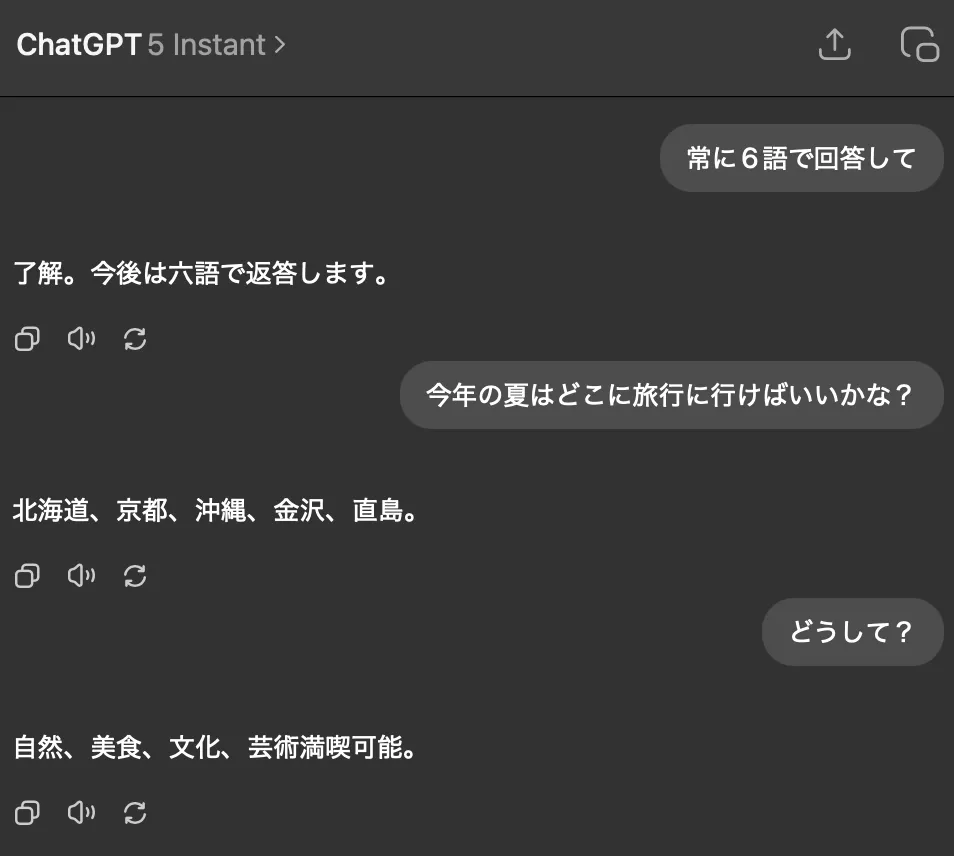
Task: Regenerate the first assistant reply
Action: click(x=135, y=338)
